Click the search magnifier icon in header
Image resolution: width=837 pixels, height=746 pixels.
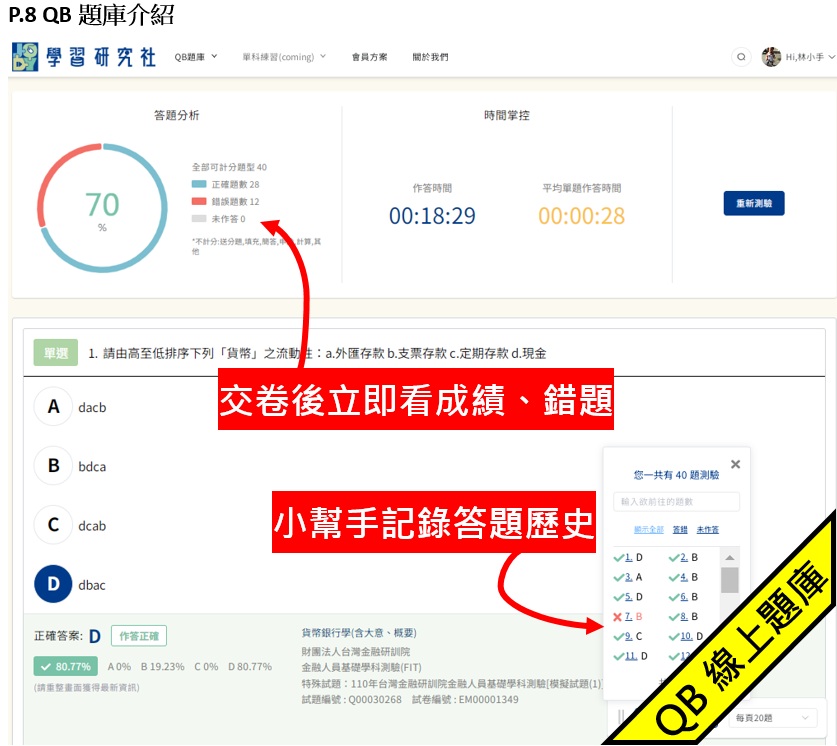point(741,57)
